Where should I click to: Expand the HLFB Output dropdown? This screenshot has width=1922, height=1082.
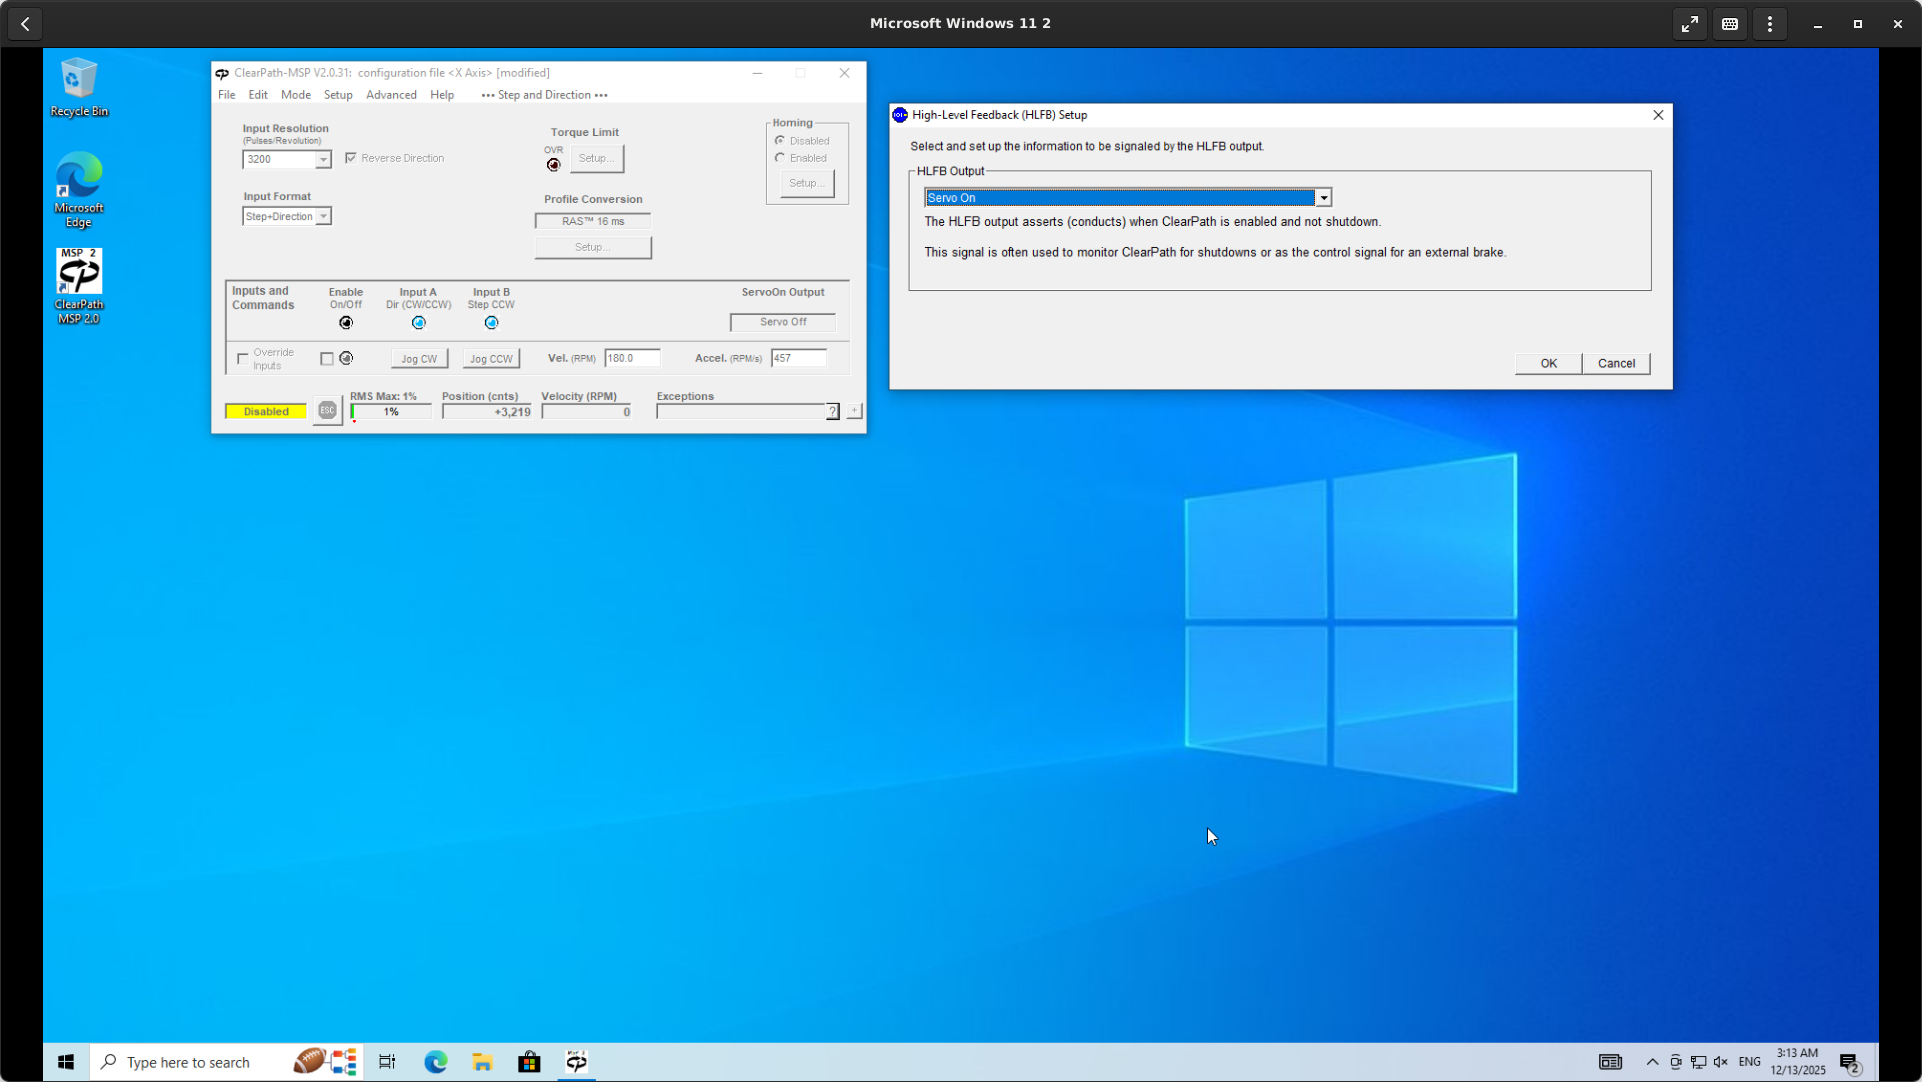coord(1323,198)
